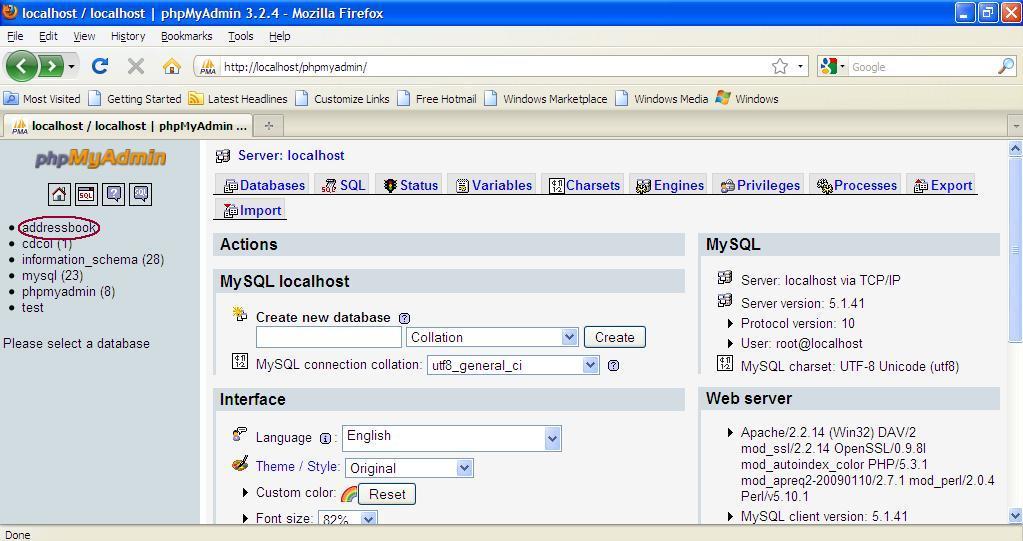The width and height of the screenshot is (1023, 541).
Task: Switch to the Charsets tab
Action: (x=585, y=185)
